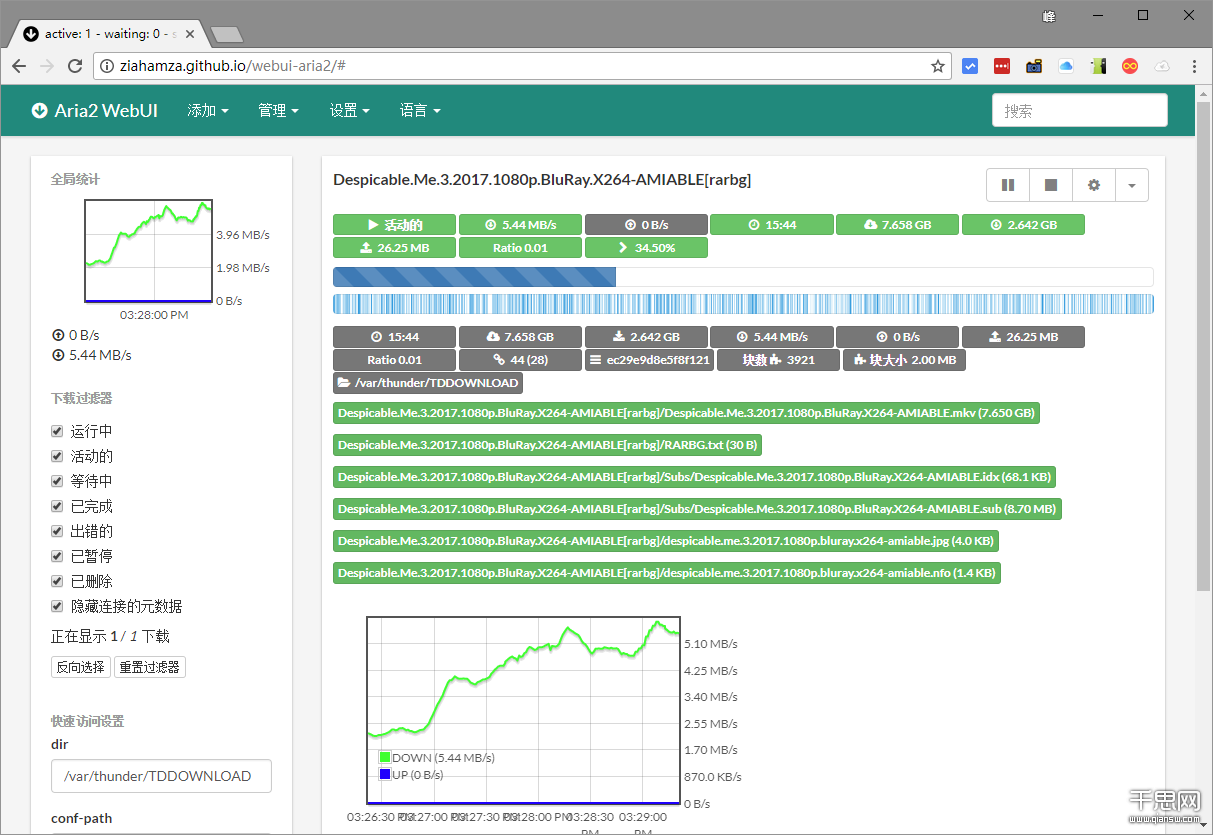
Task: Select the AMIABLE.idx (68.1 KB) subtitle file
Action: click(694, 477)
